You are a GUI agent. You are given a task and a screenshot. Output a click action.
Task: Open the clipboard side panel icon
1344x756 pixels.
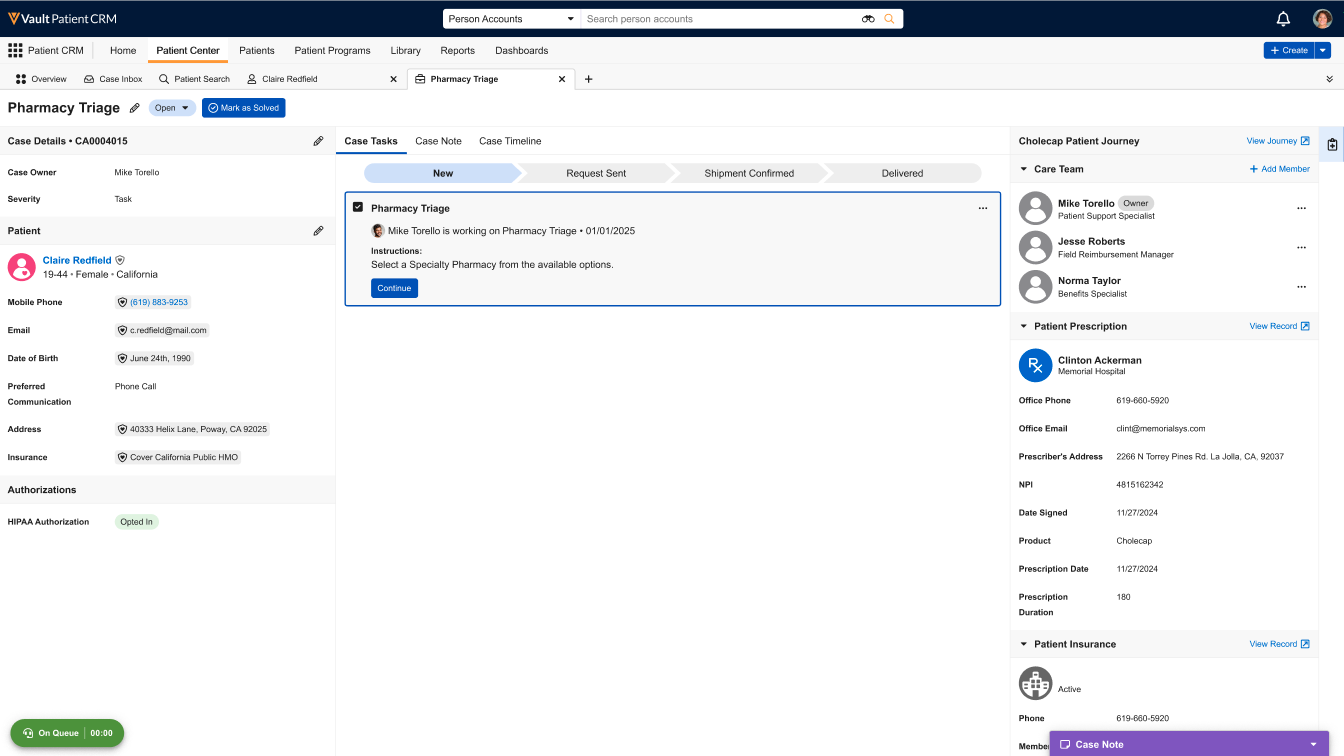coord(1332,145)
